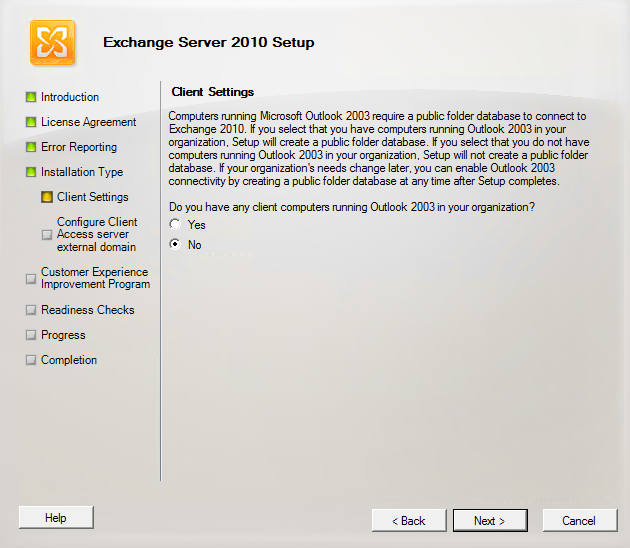Go back with the Back button
Image resolution: width=630 pixels, height=548 pixels.
pos(409,521)
